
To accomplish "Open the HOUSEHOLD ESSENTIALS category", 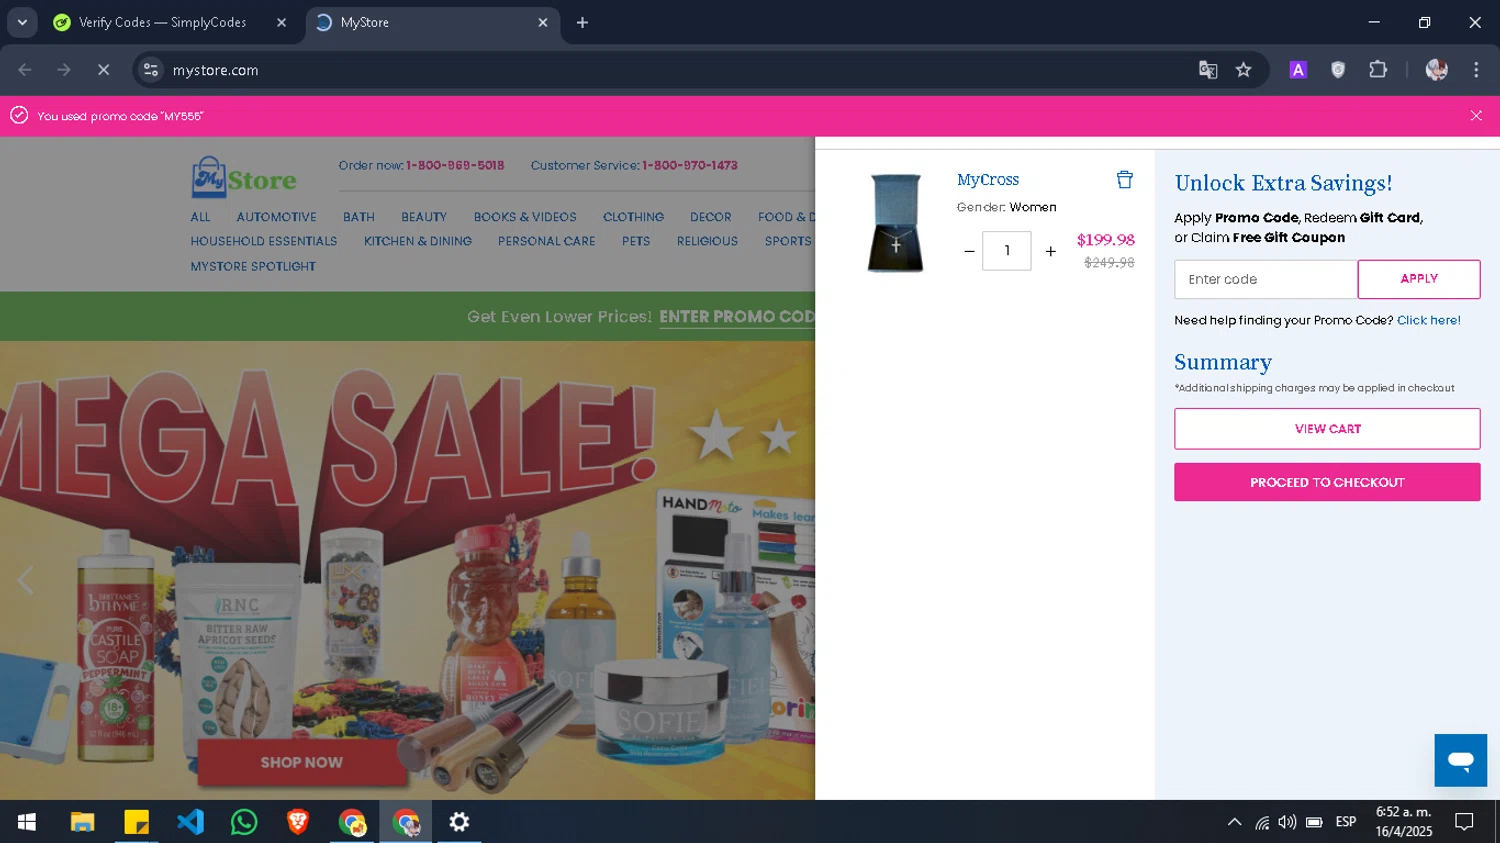I will [x=264, y=241].
